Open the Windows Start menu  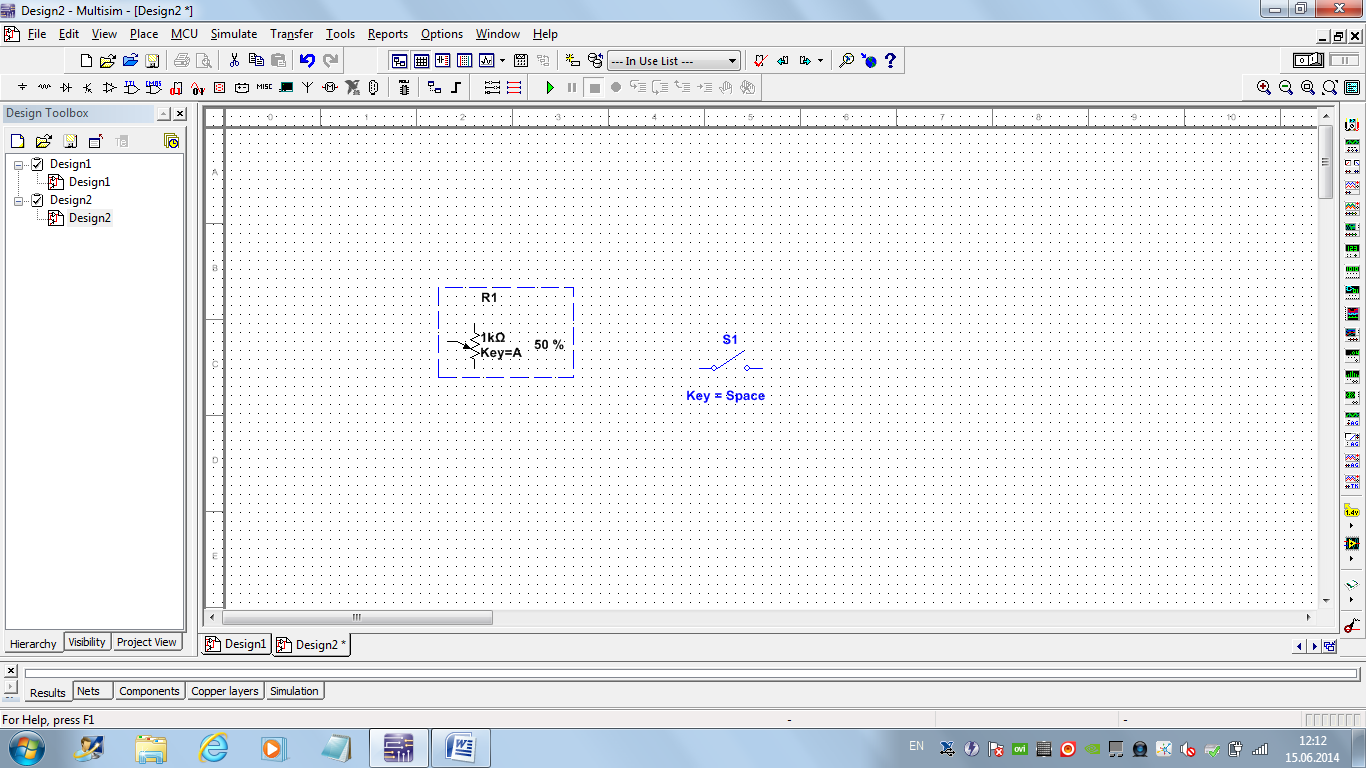point(25,747)
